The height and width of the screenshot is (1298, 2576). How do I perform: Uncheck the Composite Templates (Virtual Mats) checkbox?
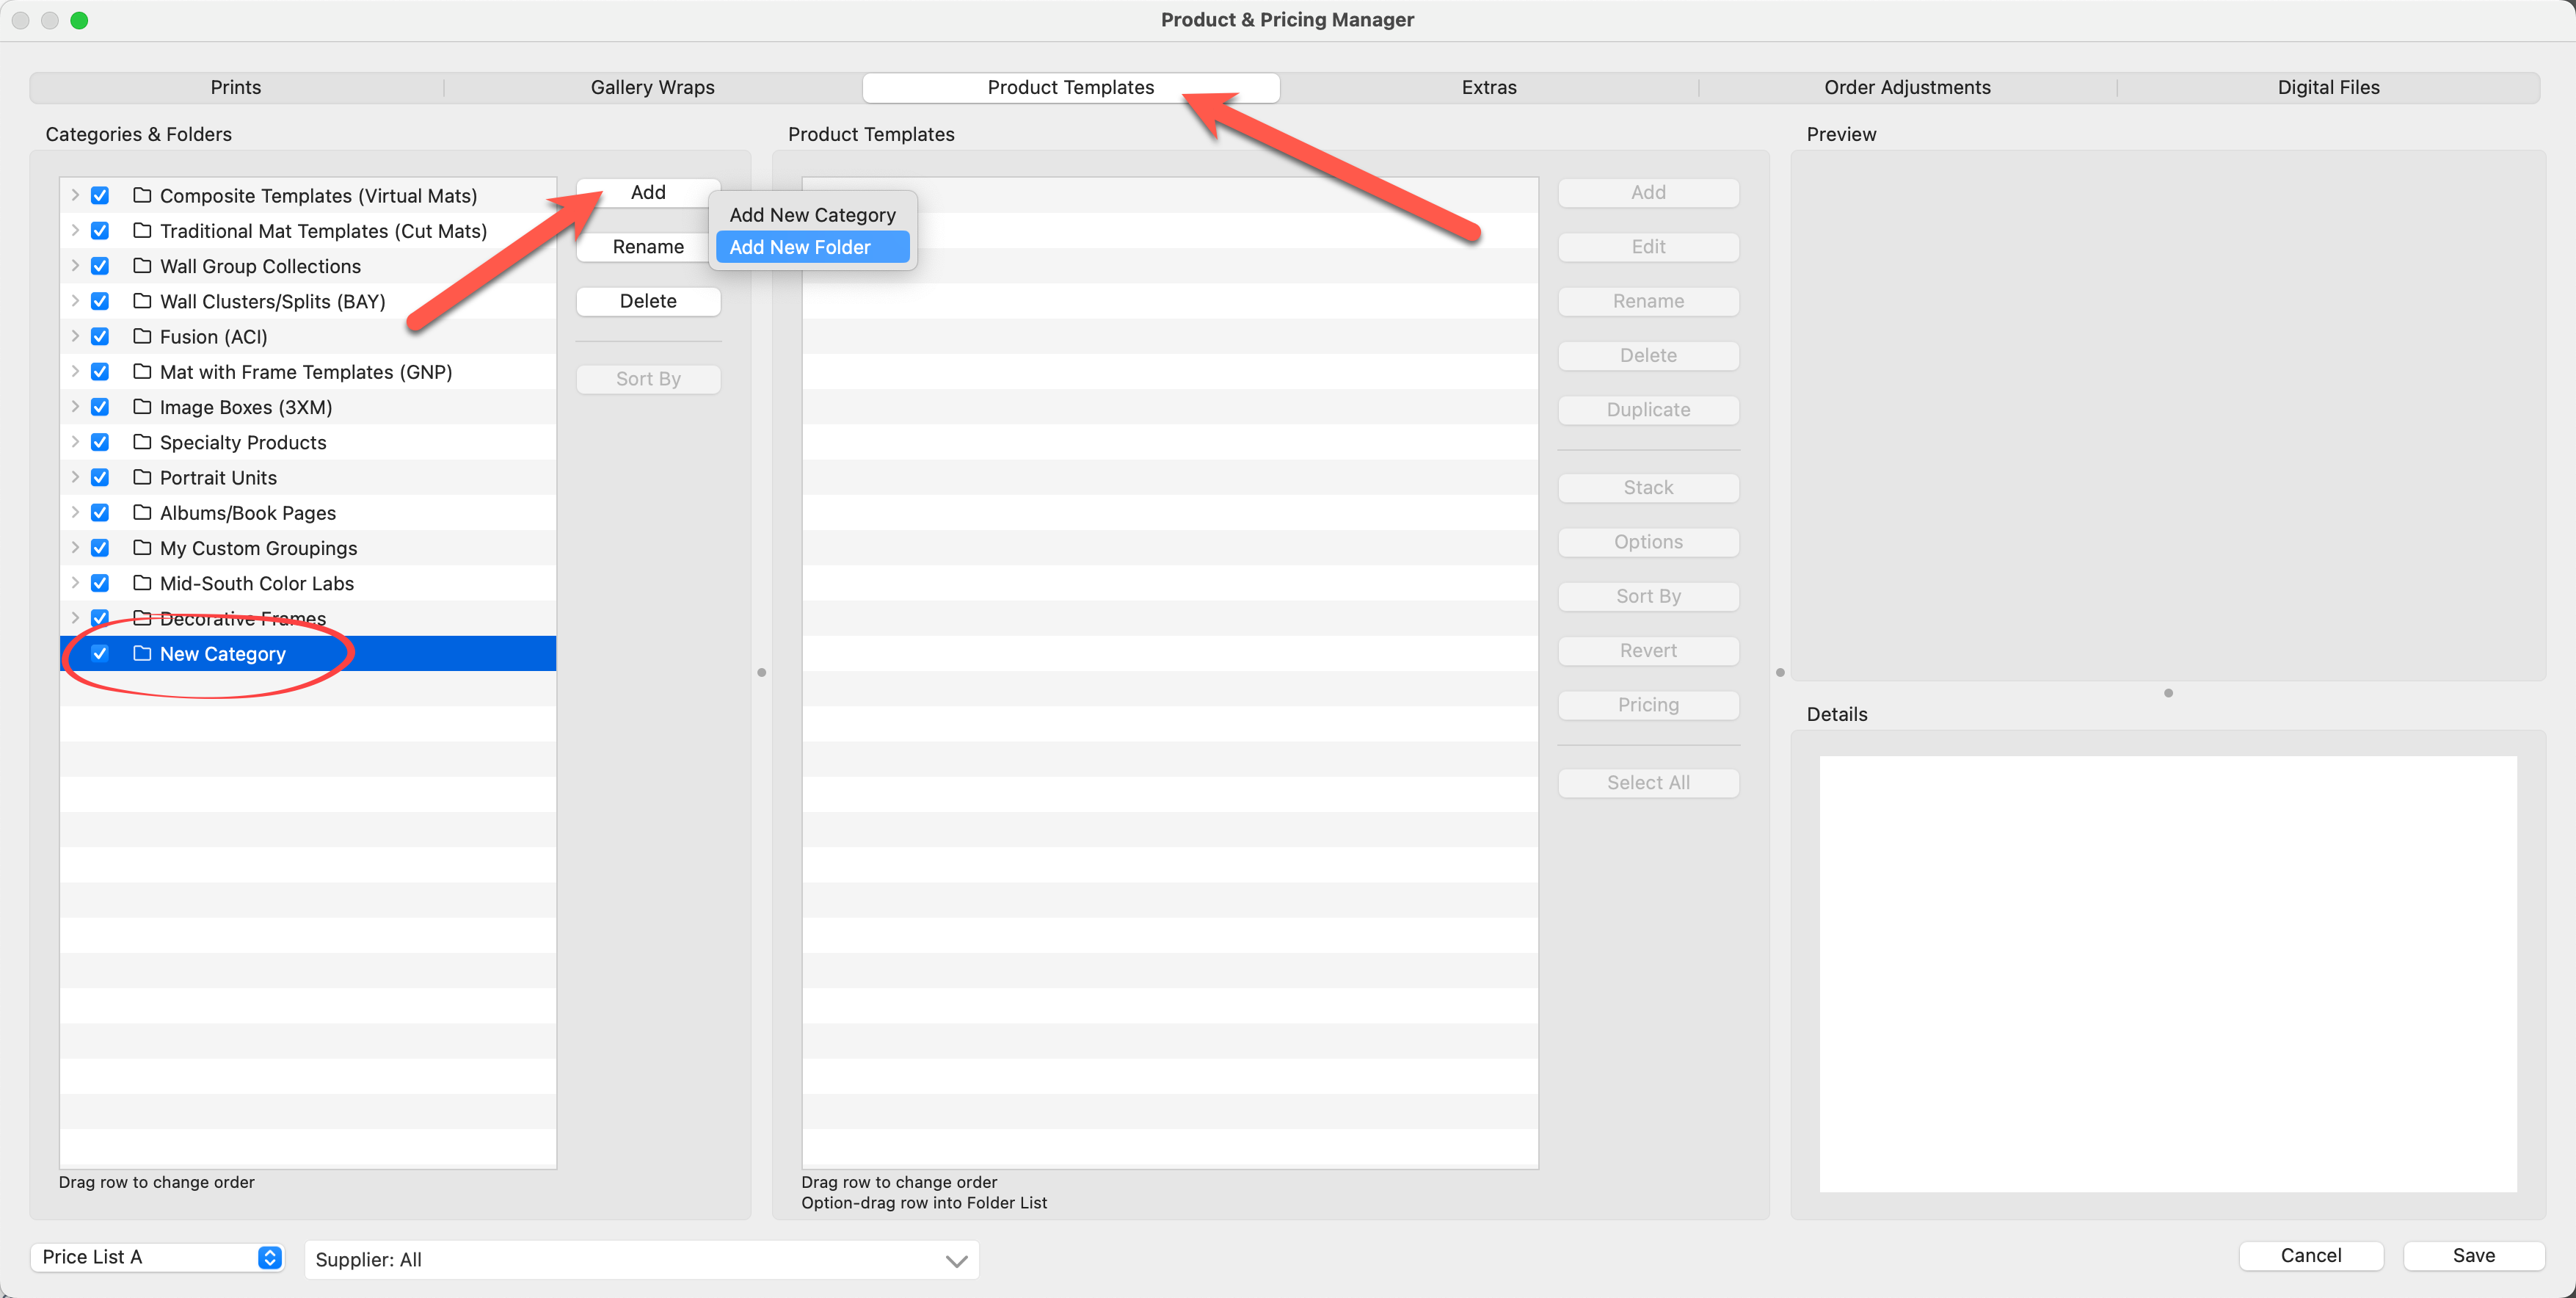coord(100,196)
